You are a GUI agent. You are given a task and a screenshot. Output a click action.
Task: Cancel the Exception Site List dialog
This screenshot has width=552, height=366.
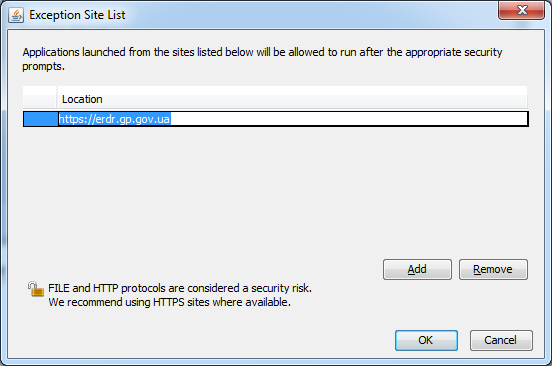tap(501, 340)
